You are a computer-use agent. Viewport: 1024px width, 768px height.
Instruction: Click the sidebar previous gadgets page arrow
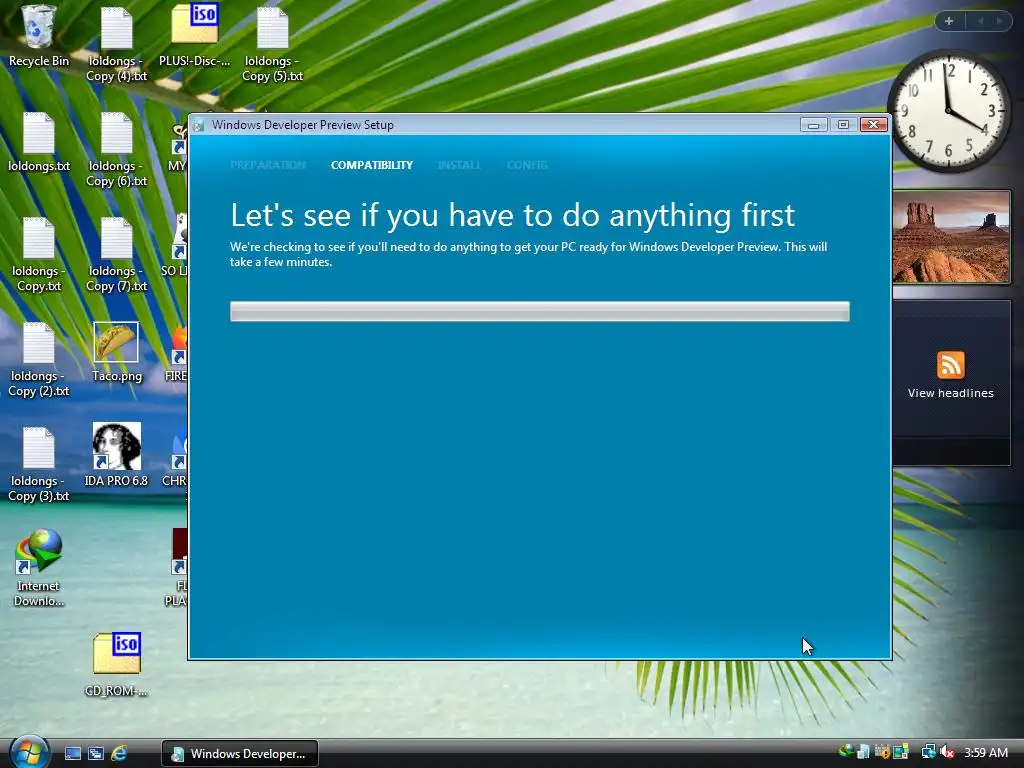tap(980, 21)
